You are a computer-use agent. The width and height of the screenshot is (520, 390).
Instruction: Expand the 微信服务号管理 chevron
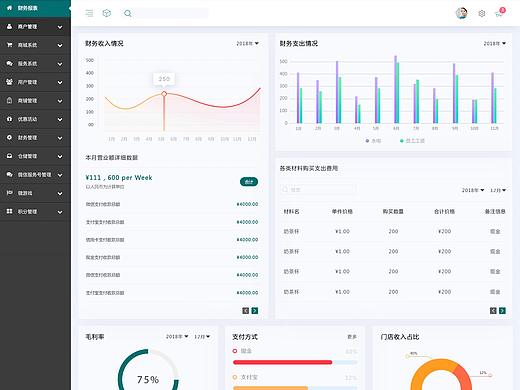click(x=60, y=175)
